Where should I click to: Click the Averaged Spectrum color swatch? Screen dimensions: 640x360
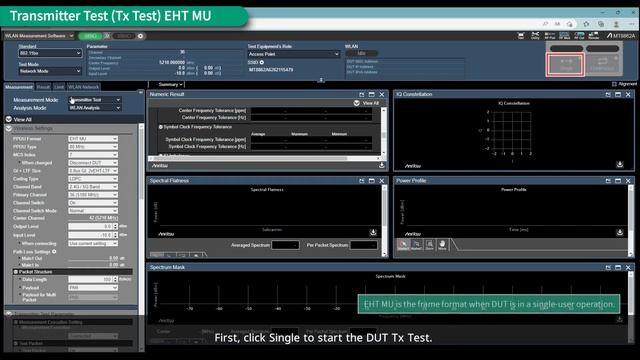[x=285, y=245]
